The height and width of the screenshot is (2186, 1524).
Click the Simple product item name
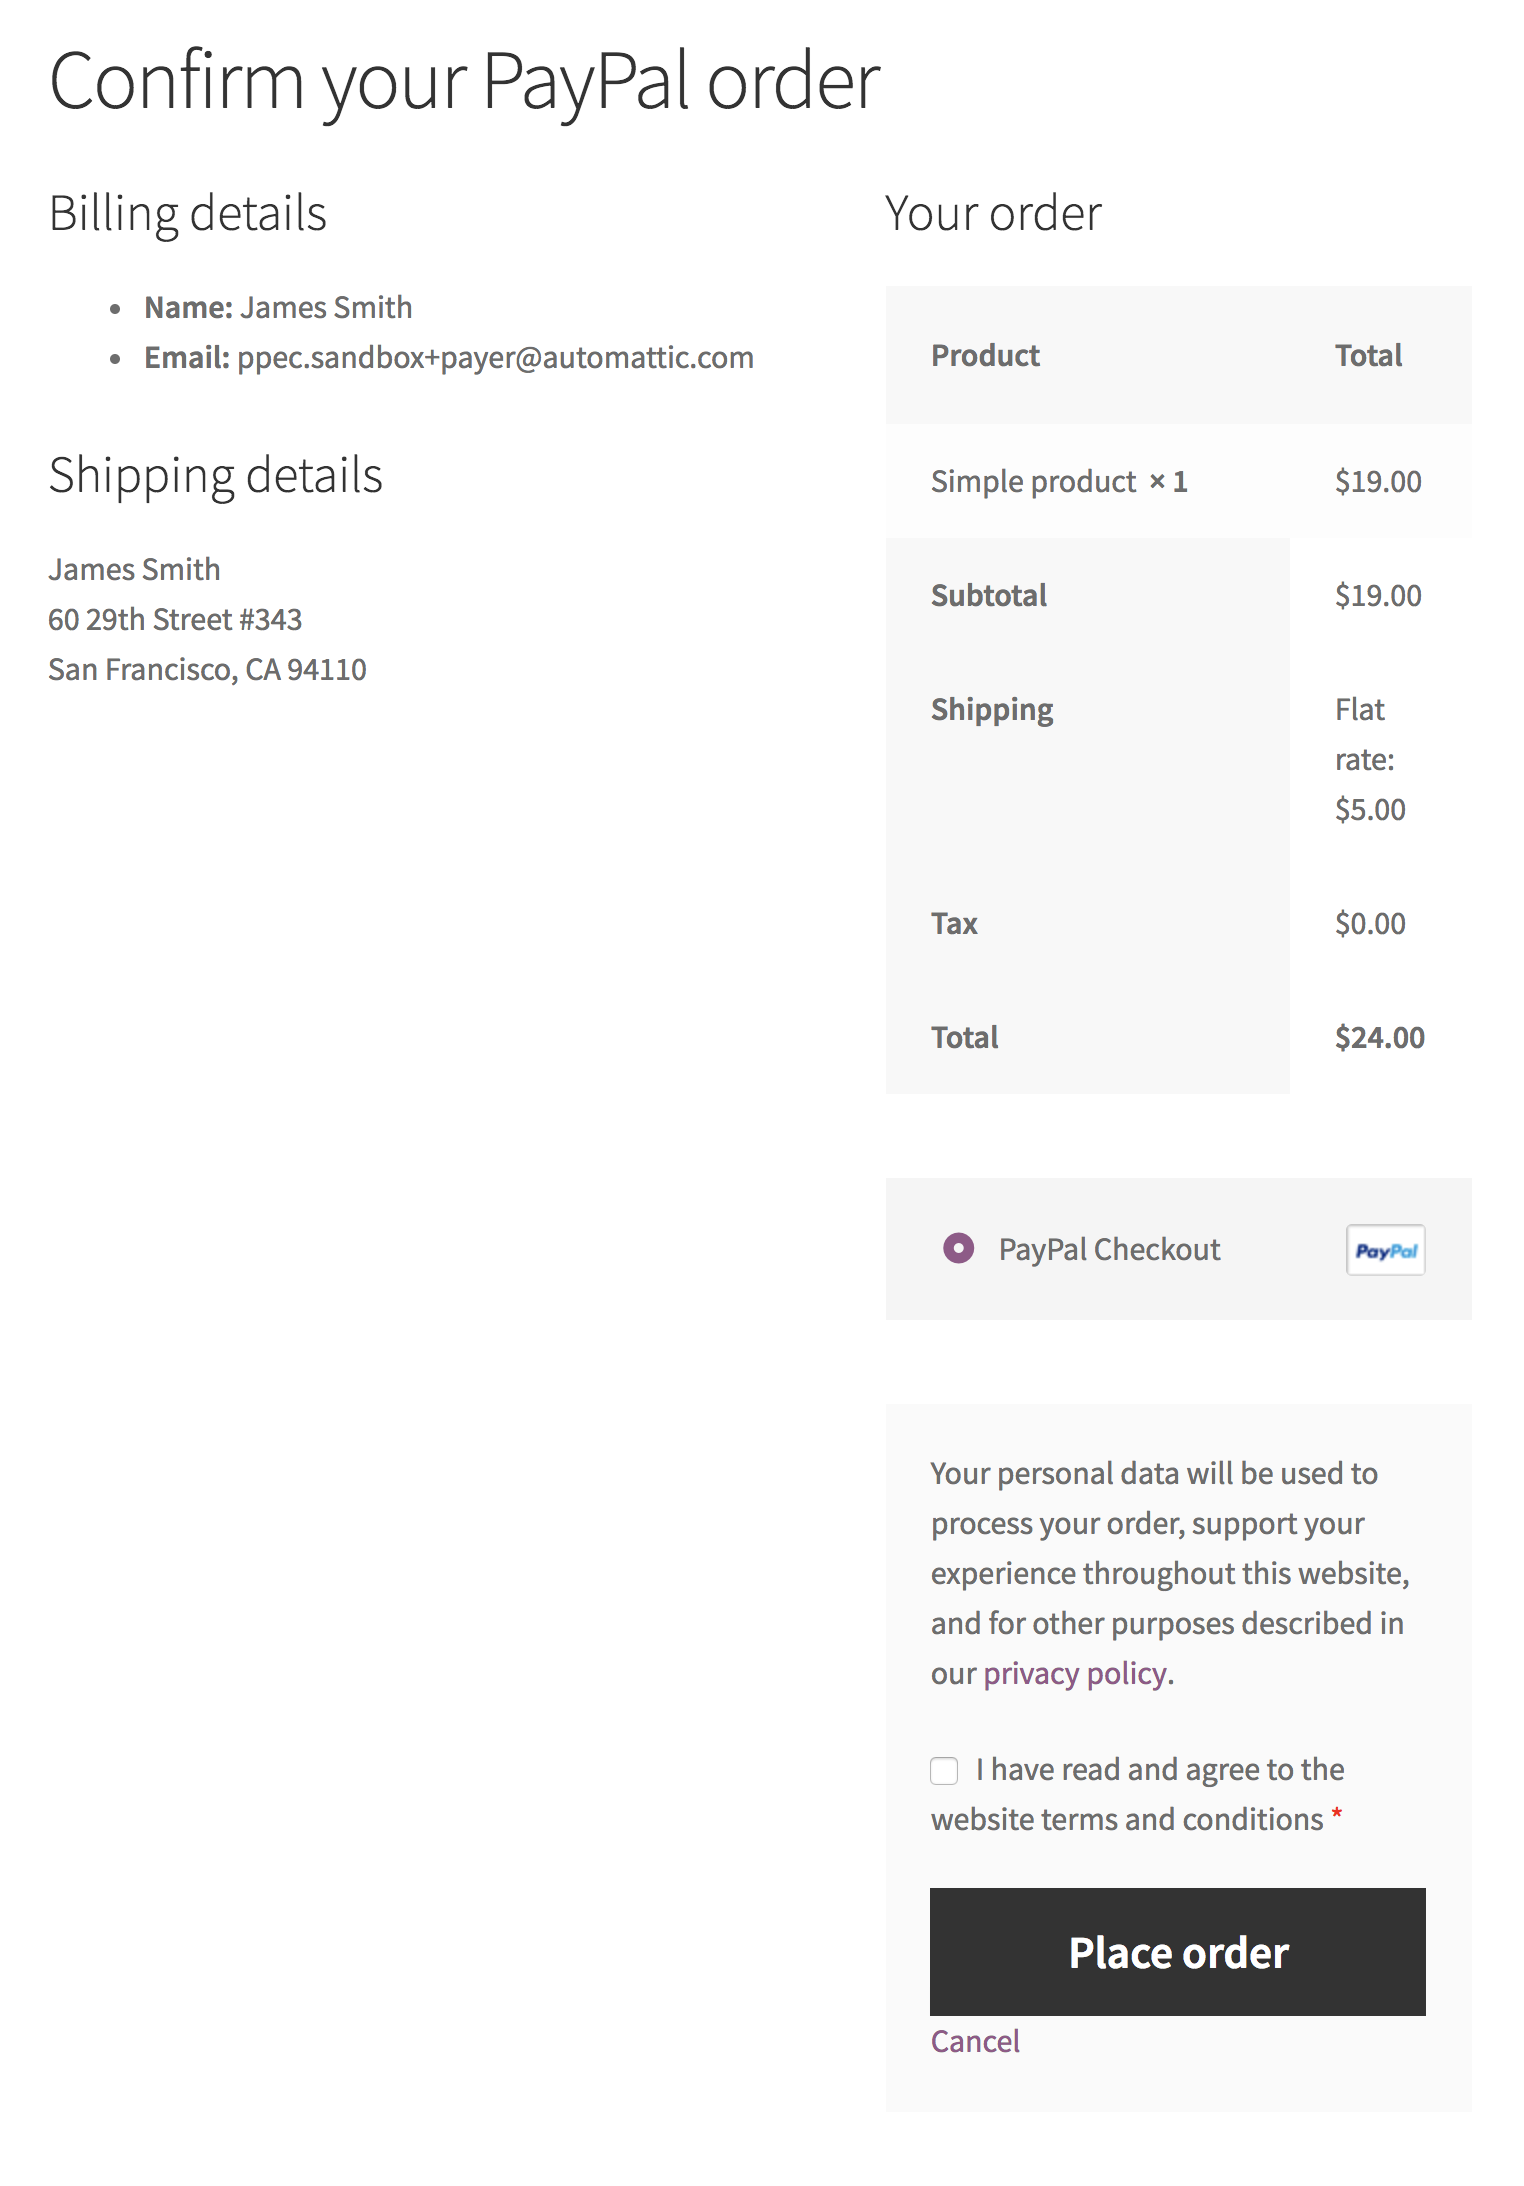tap(1033, 482)
